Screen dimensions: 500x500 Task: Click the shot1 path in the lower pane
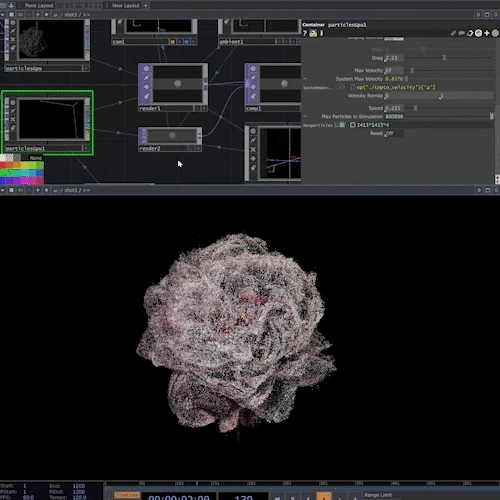pyautogui.click(x=70, y=190)
